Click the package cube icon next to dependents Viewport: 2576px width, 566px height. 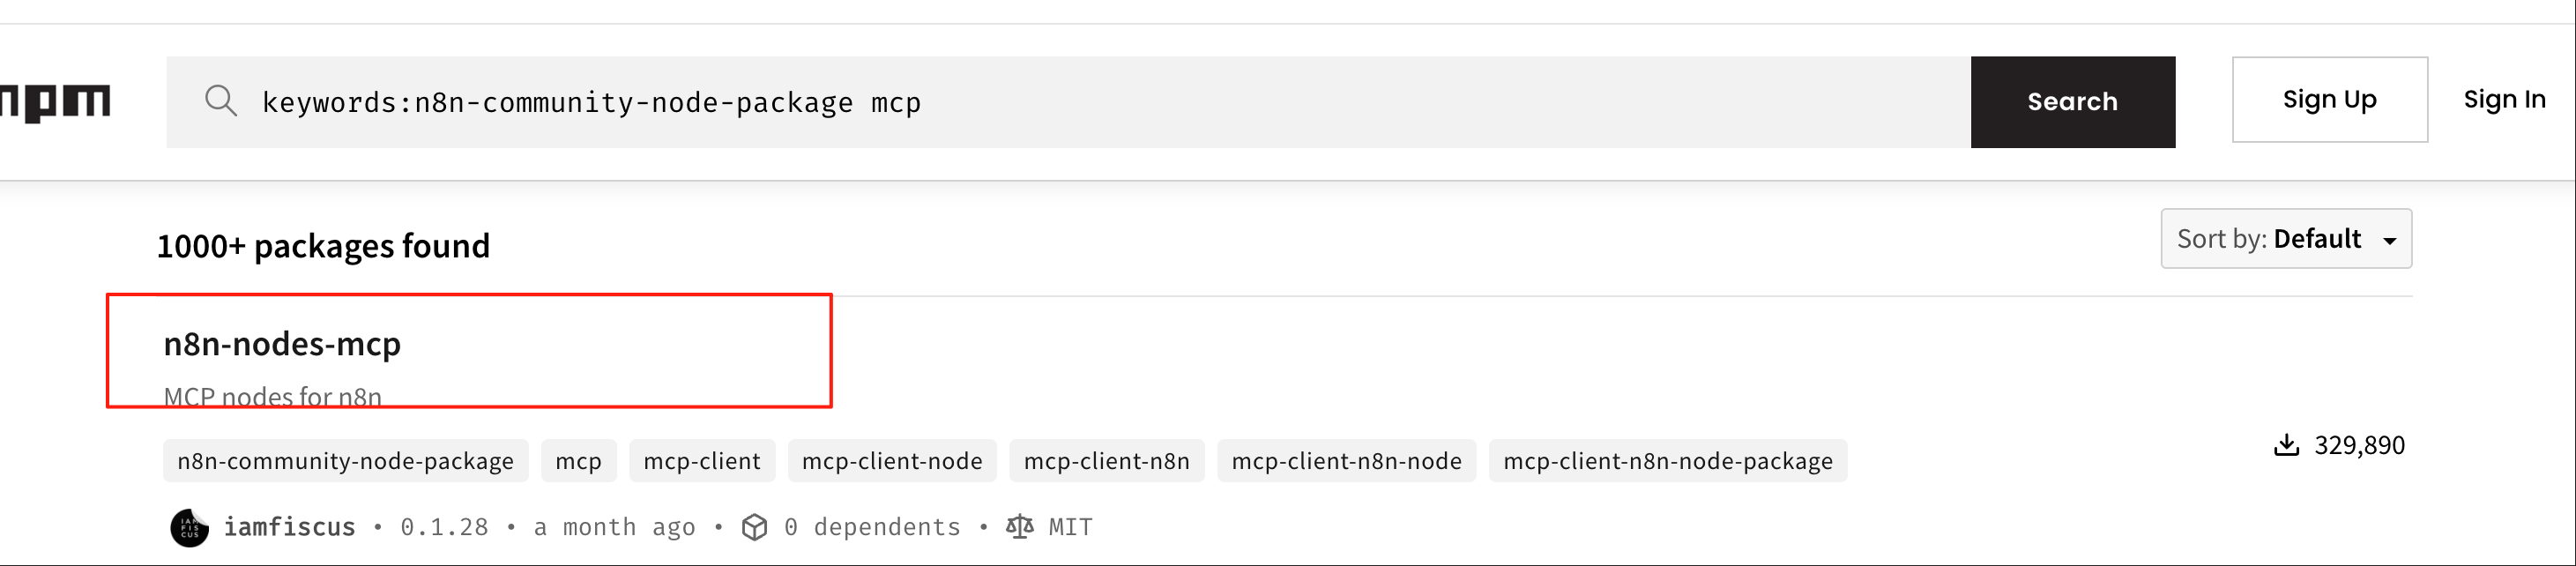pos(754,527)
